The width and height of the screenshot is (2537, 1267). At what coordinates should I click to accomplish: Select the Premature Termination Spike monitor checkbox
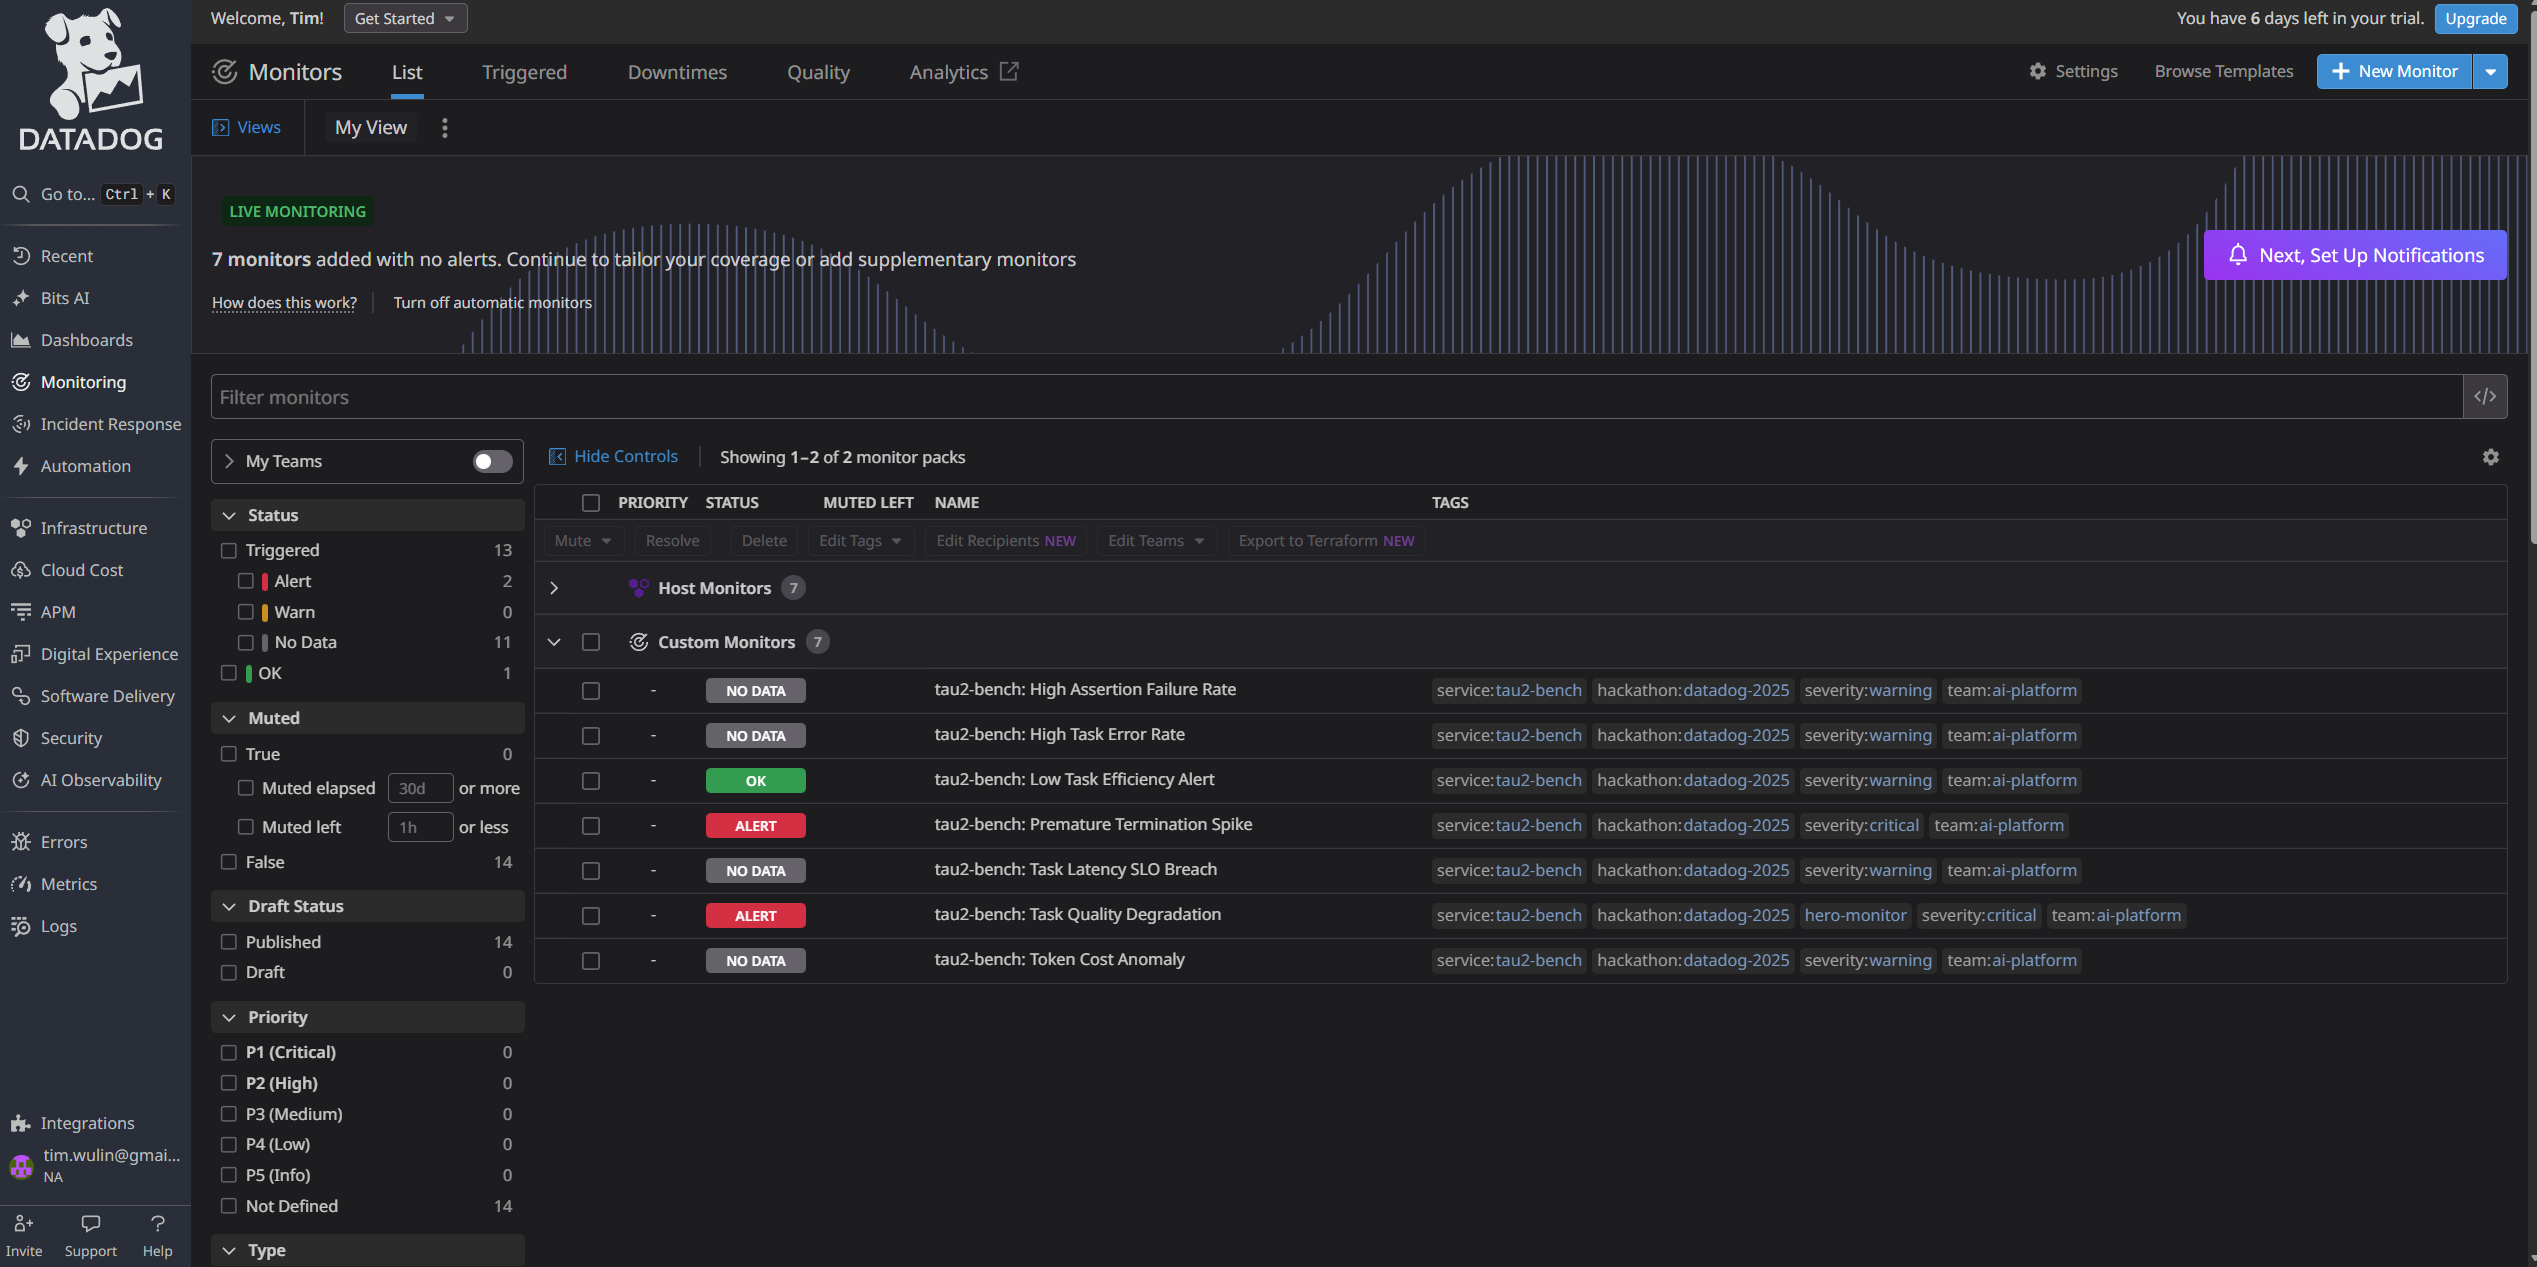[x=591, y=826]
